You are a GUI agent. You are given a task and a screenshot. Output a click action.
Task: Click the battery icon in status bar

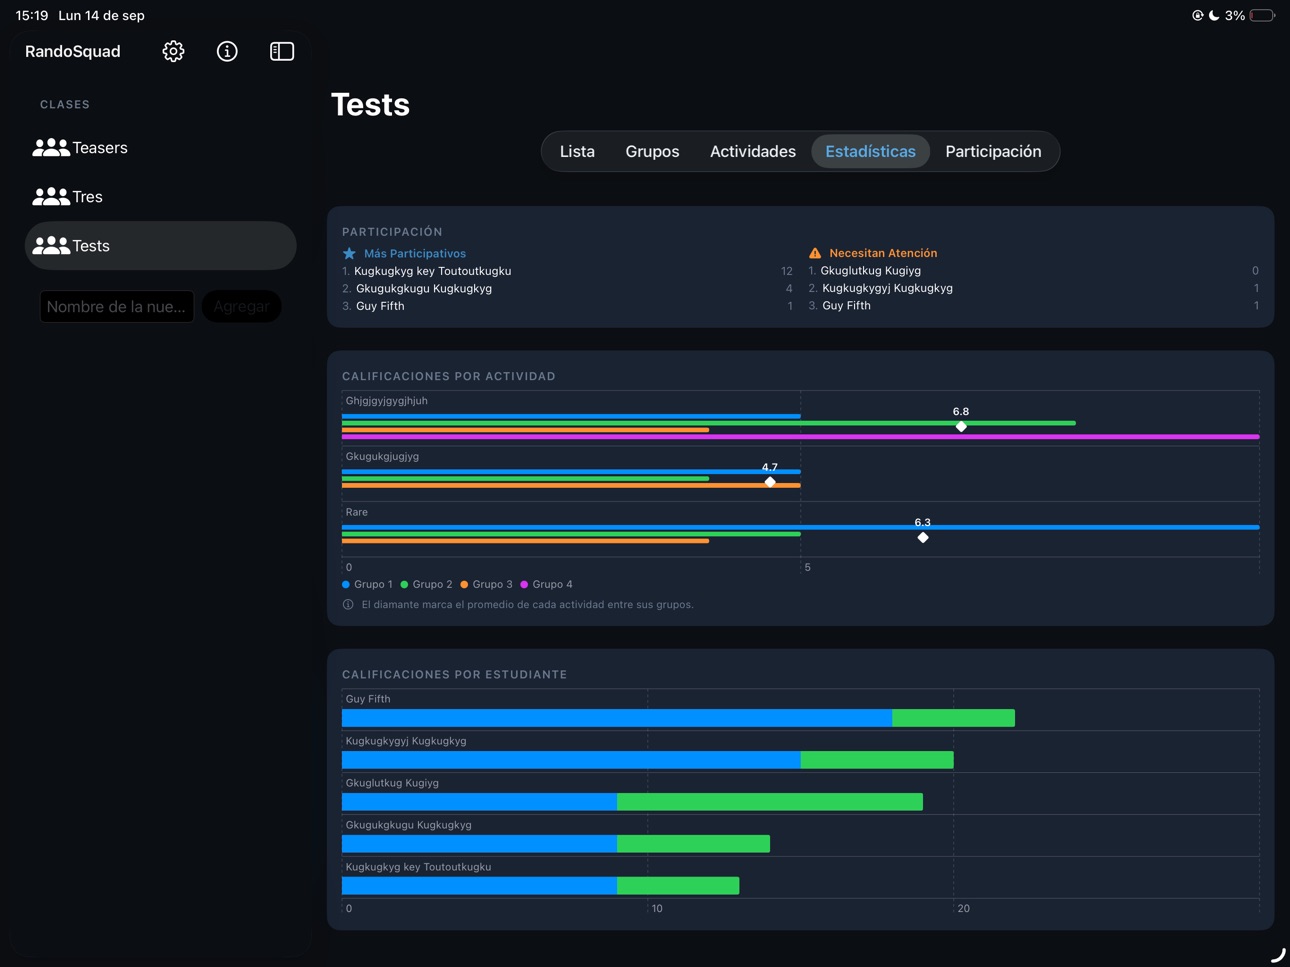(x=1263, y=16)
